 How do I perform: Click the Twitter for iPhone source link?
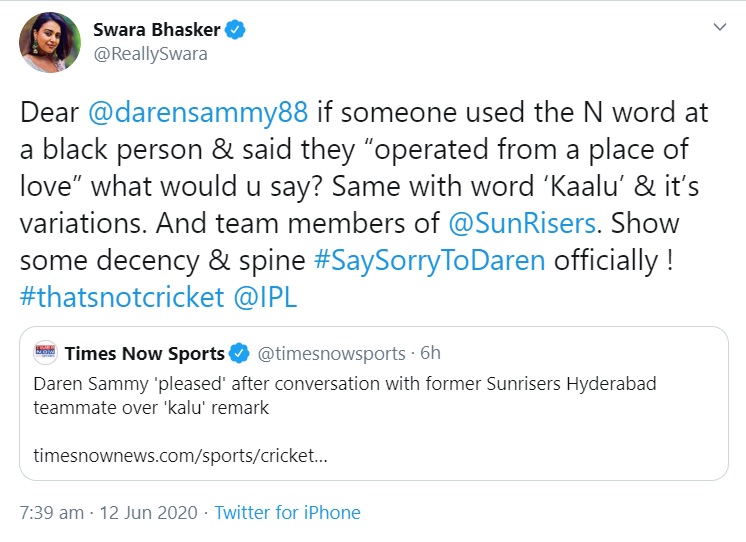coord(288,512)
